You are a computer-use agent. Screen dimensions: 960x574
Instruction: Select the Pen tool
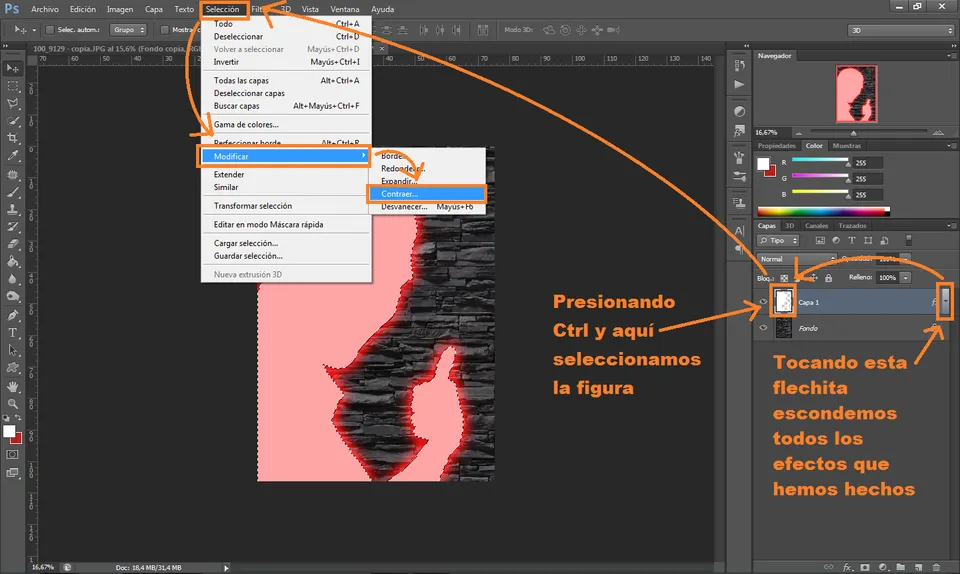(x=13, y=315)
